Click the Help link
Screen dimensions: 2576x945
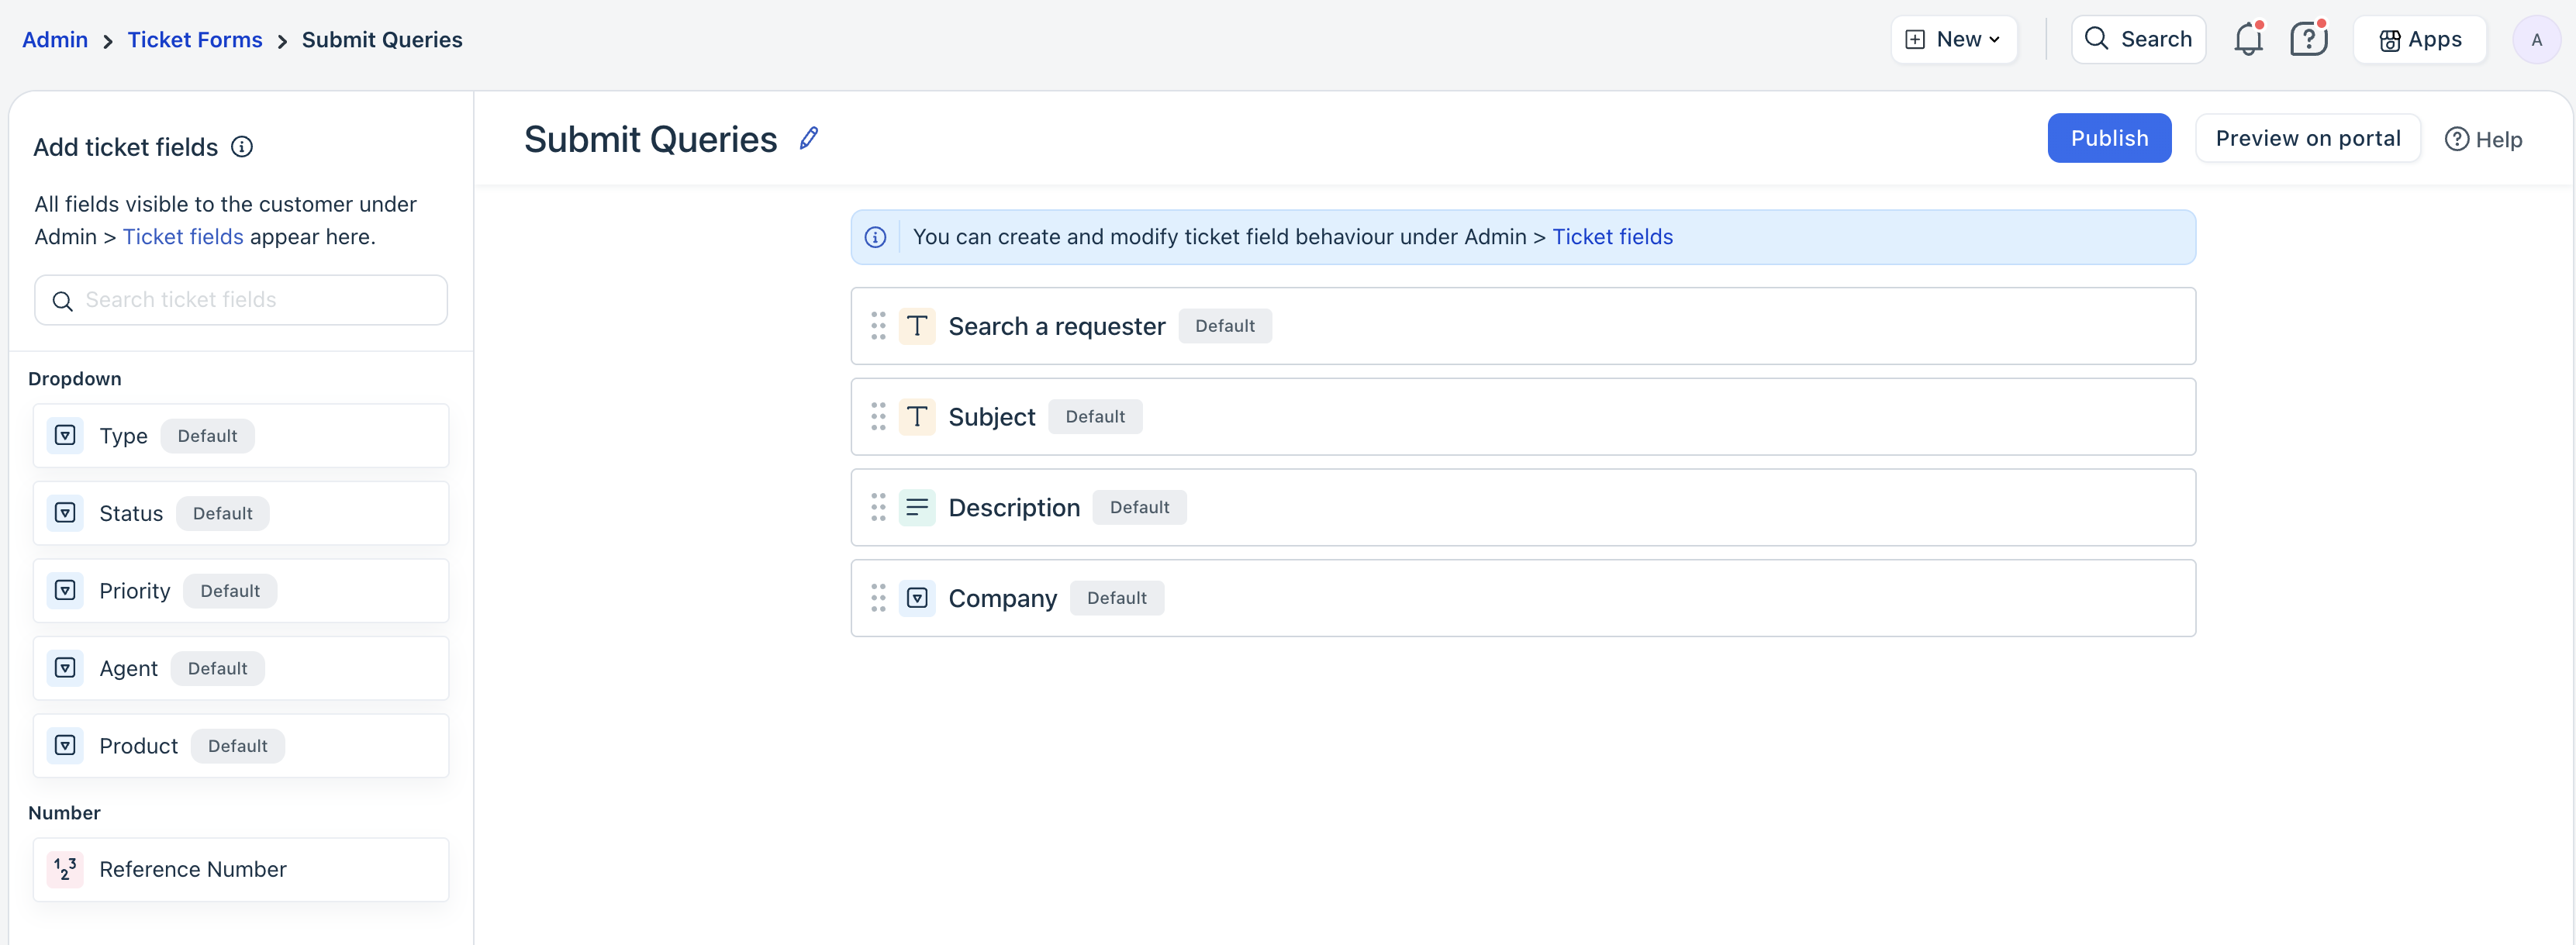tap(2484, 140)
